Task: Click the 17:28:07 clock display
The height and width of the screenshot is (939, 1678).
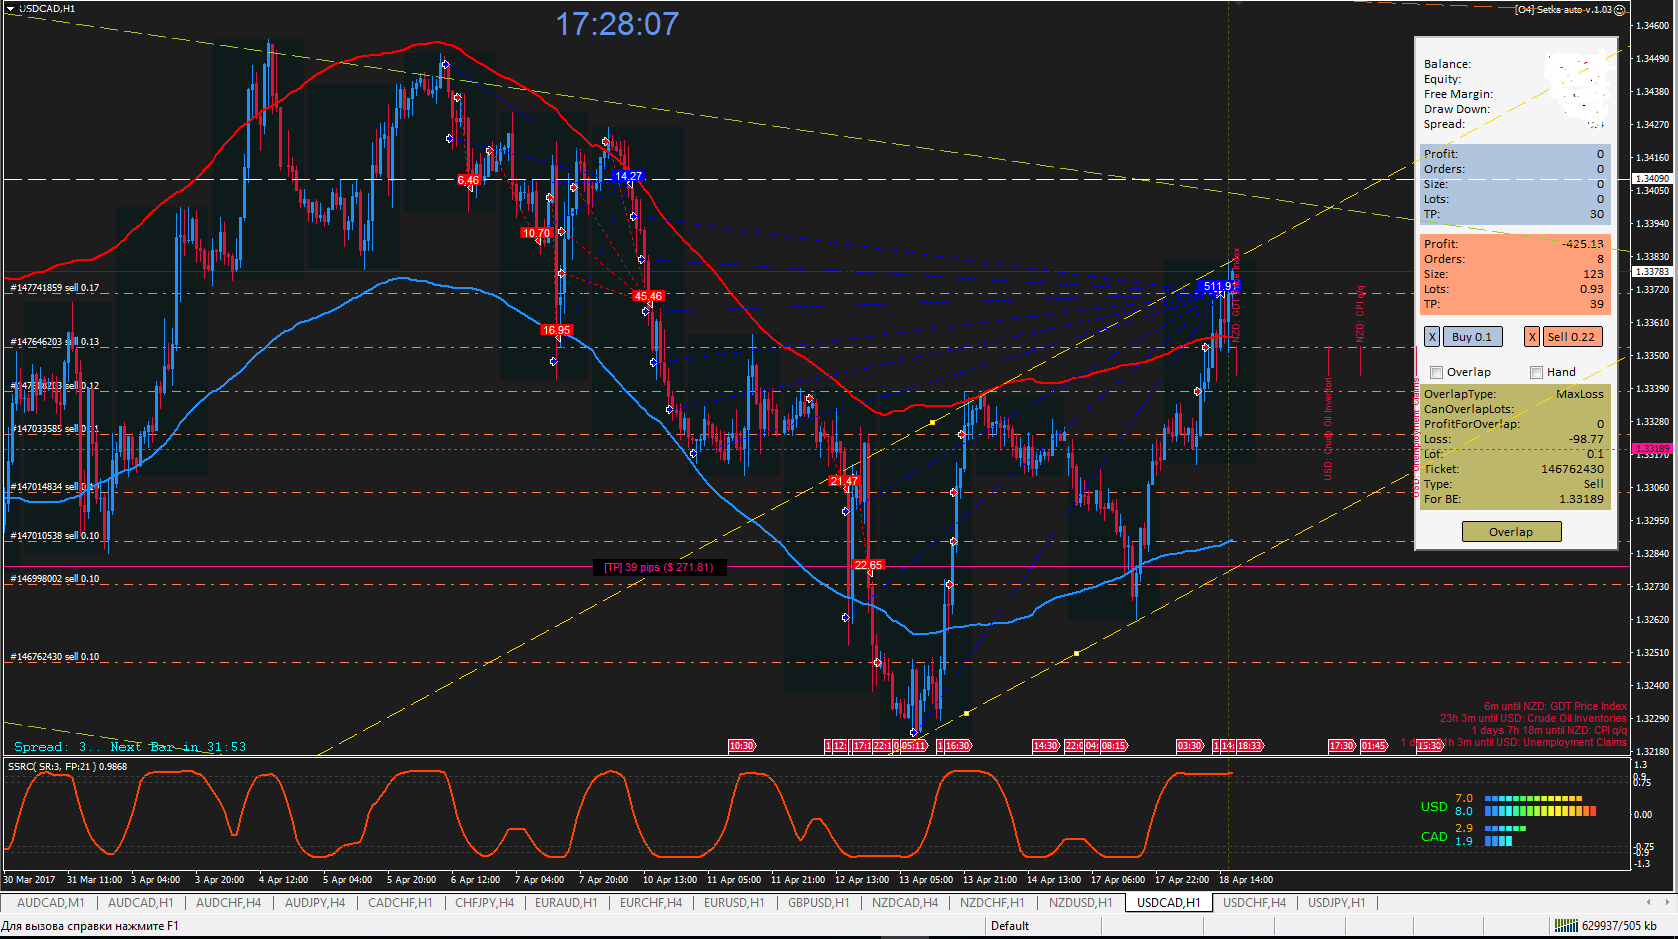Action: (x=617, y=24)
